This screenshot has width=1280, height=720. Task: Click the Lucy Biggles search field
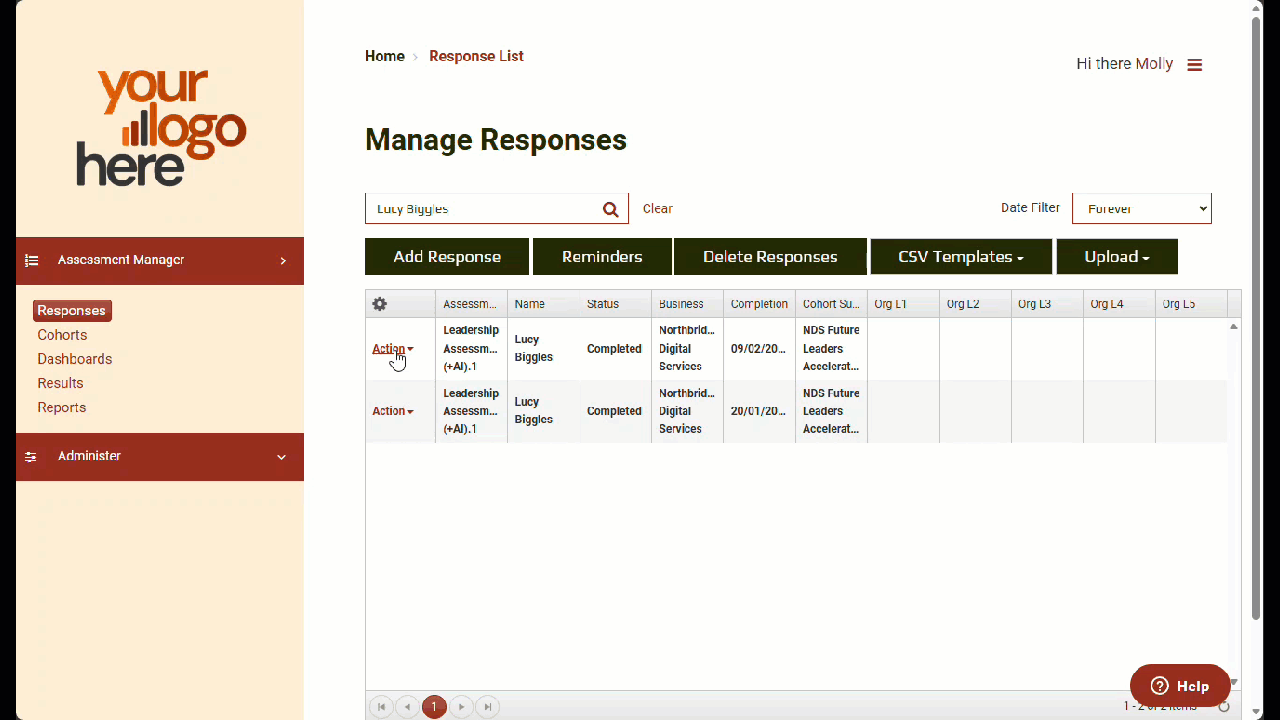482,209
